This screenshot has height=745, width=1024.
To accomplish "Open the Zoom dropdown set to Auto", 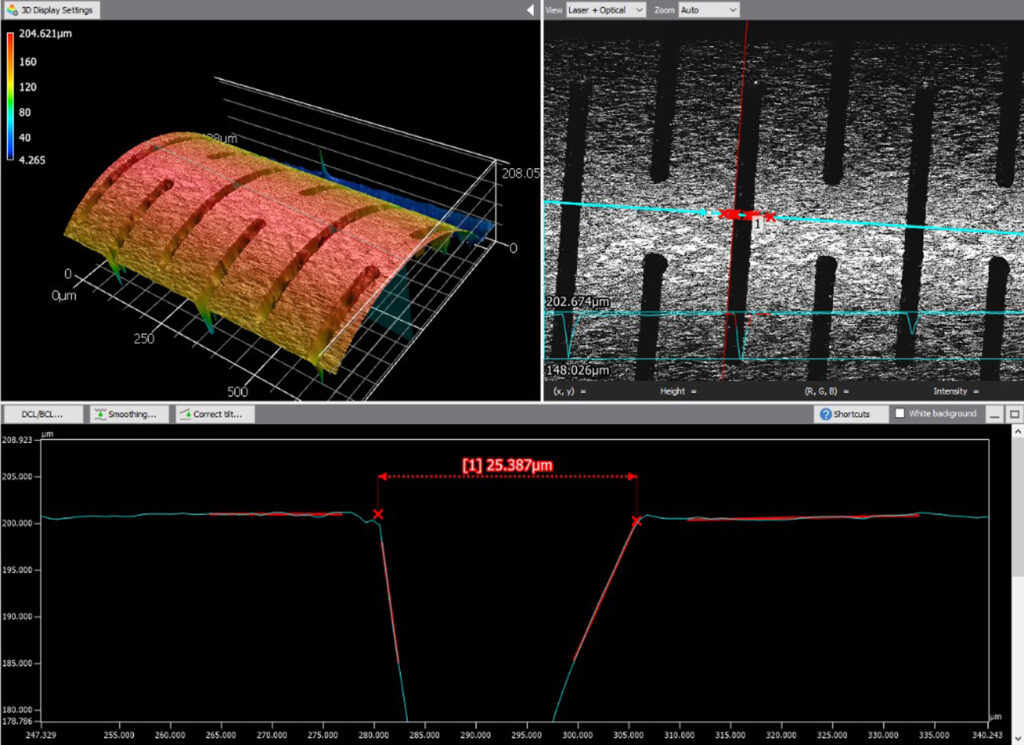I will [708, 10].
